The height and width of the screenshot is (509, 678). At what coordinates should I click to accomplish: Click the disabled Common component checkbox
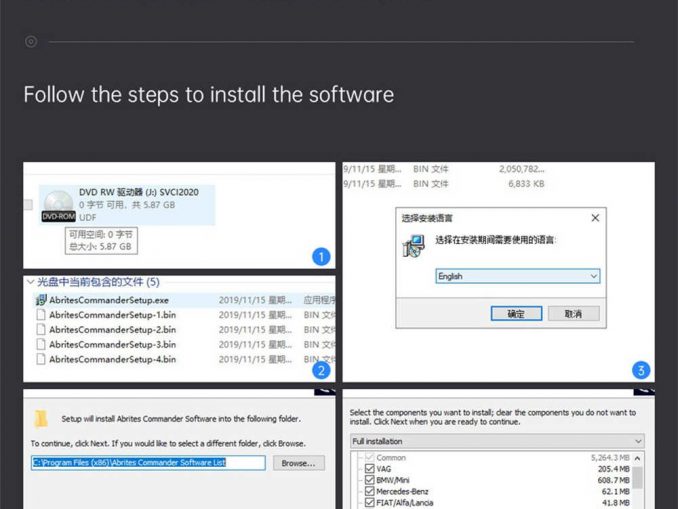click(x=370, y=457)
